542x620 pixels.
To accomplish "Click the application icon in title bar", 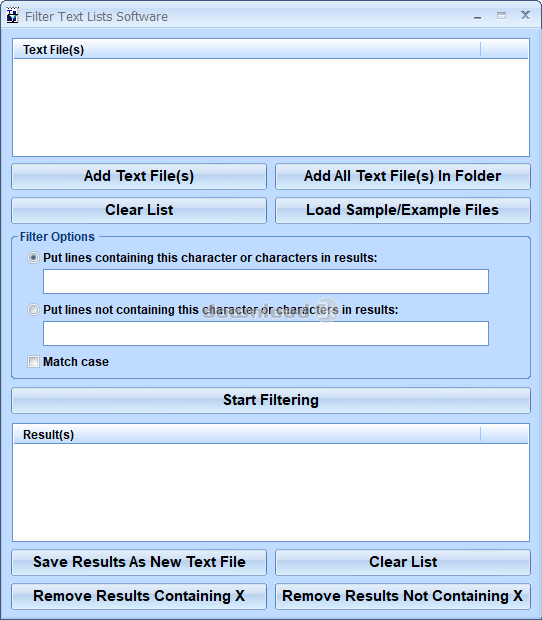I will pyautogui.click(x=13, y=16).
